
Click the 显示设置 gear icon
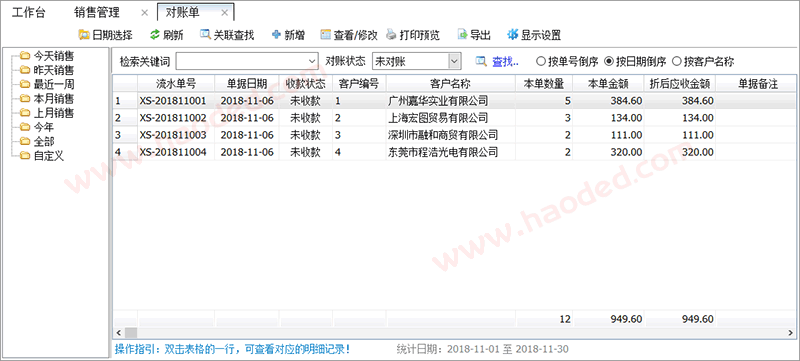[x=512, y=35]
